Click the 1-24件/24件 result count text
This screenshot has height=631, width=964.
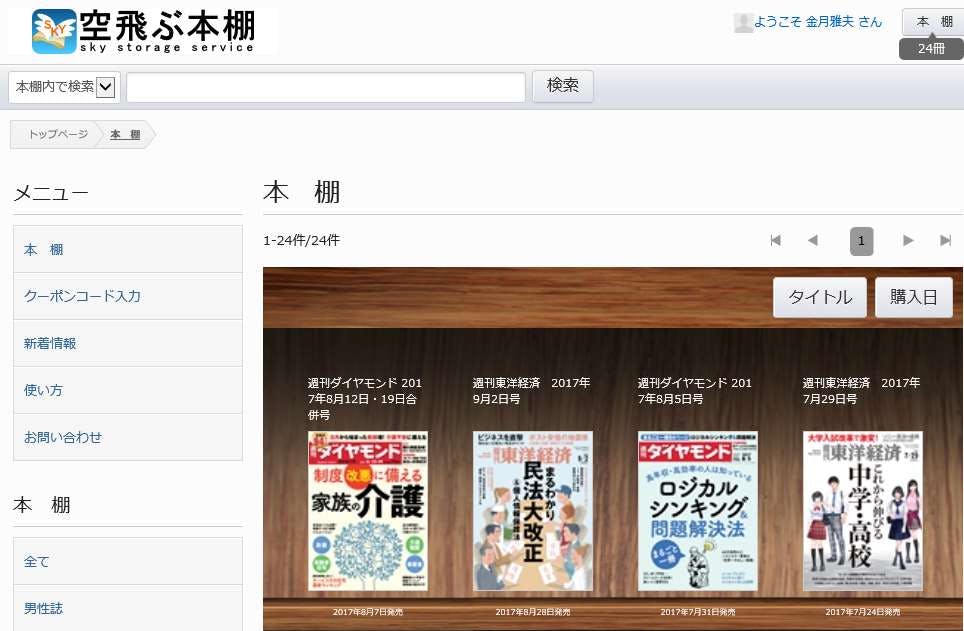tap(301, 240)
